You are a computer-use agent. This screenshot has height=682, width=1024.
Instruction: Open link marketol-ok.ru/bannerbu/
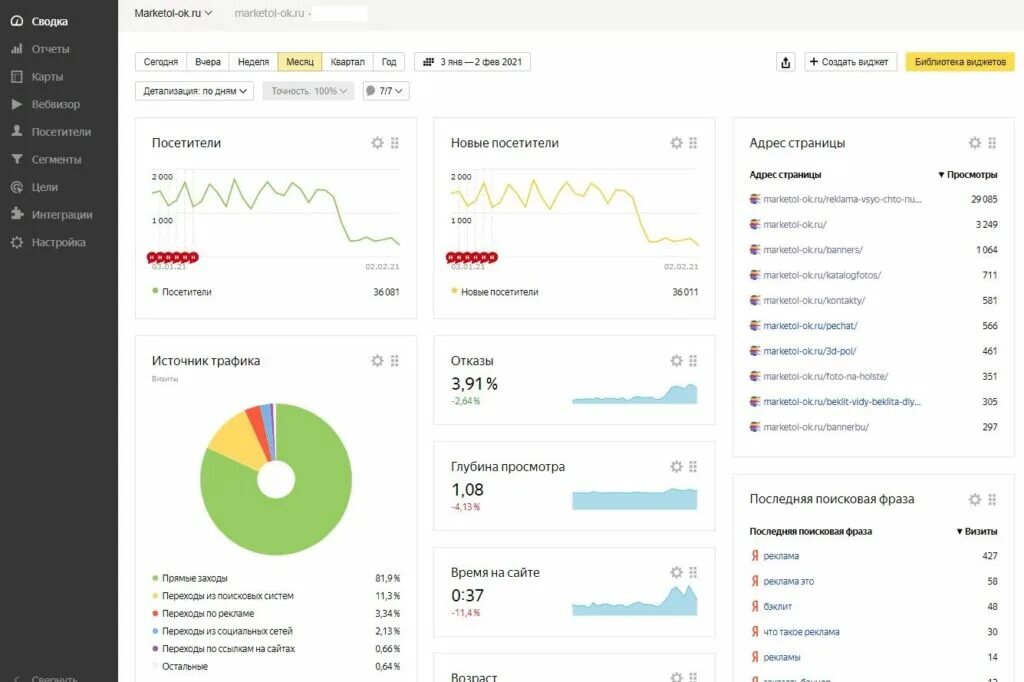(816, 427)
